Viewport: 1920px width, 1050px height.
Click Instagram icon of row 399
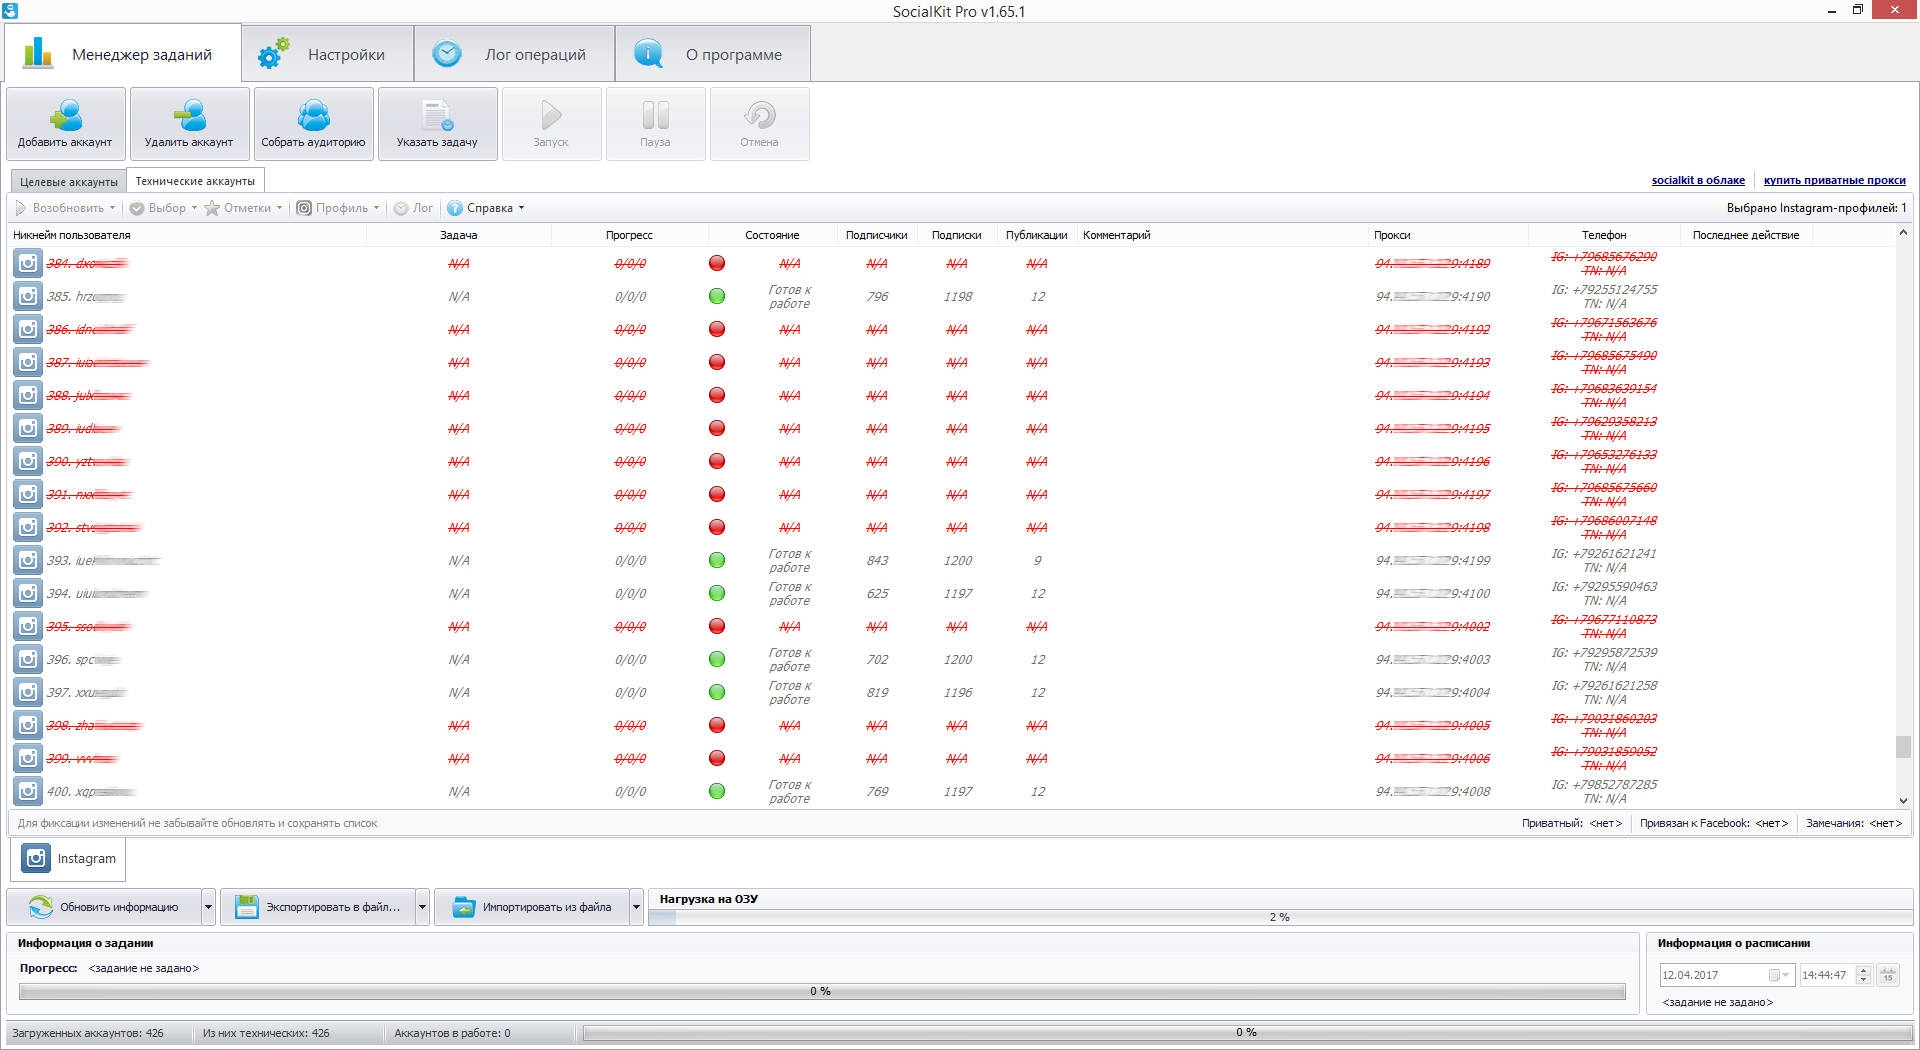click(x=28, y=758)
